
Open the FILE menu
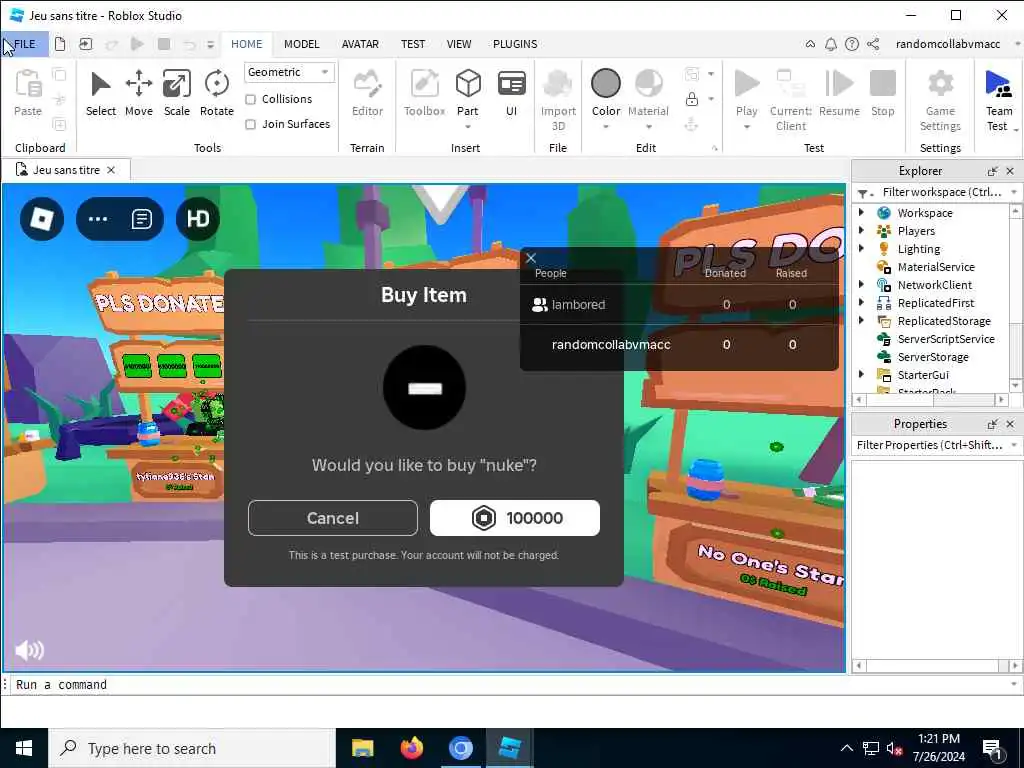point(25,44)
